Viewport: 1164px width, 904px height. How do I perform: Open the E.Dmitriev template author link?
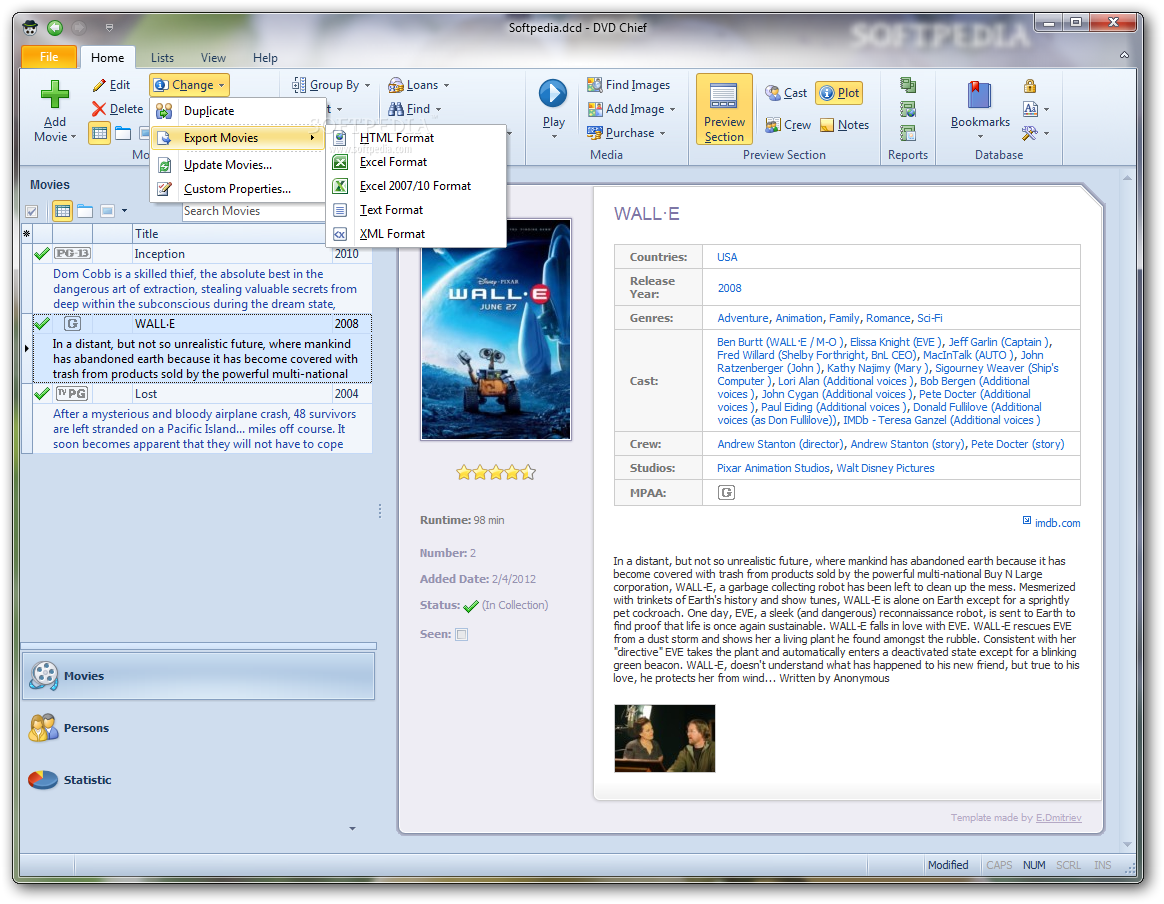[x=1059, y=818]
